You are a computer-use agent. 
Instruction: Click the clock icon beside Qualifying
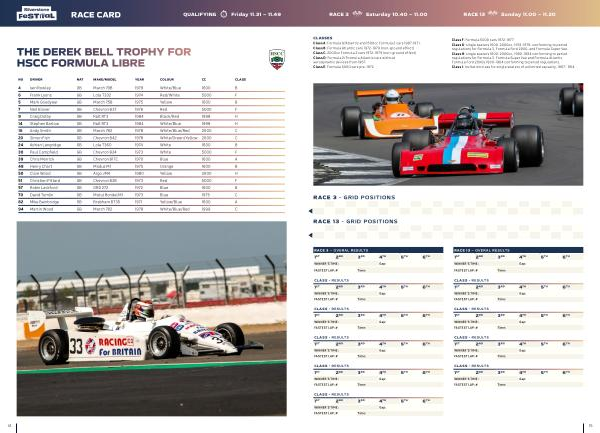(x=223, y=14)
